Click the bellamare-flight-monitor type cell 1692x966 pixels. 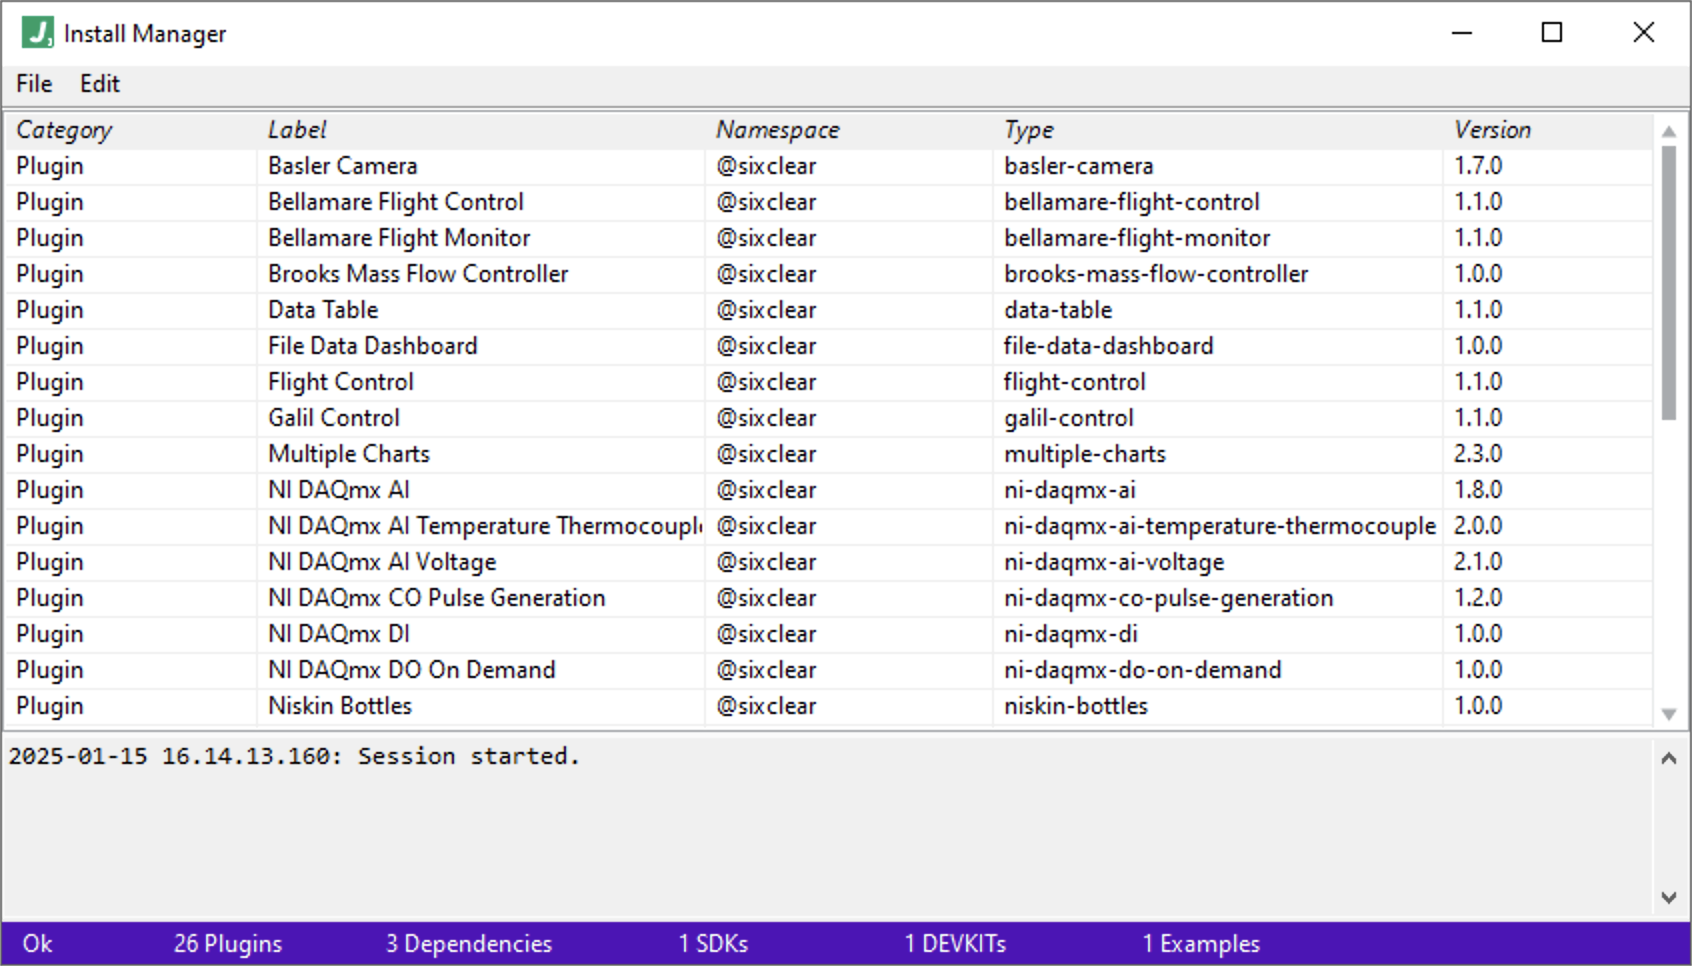coord(1138,238)
